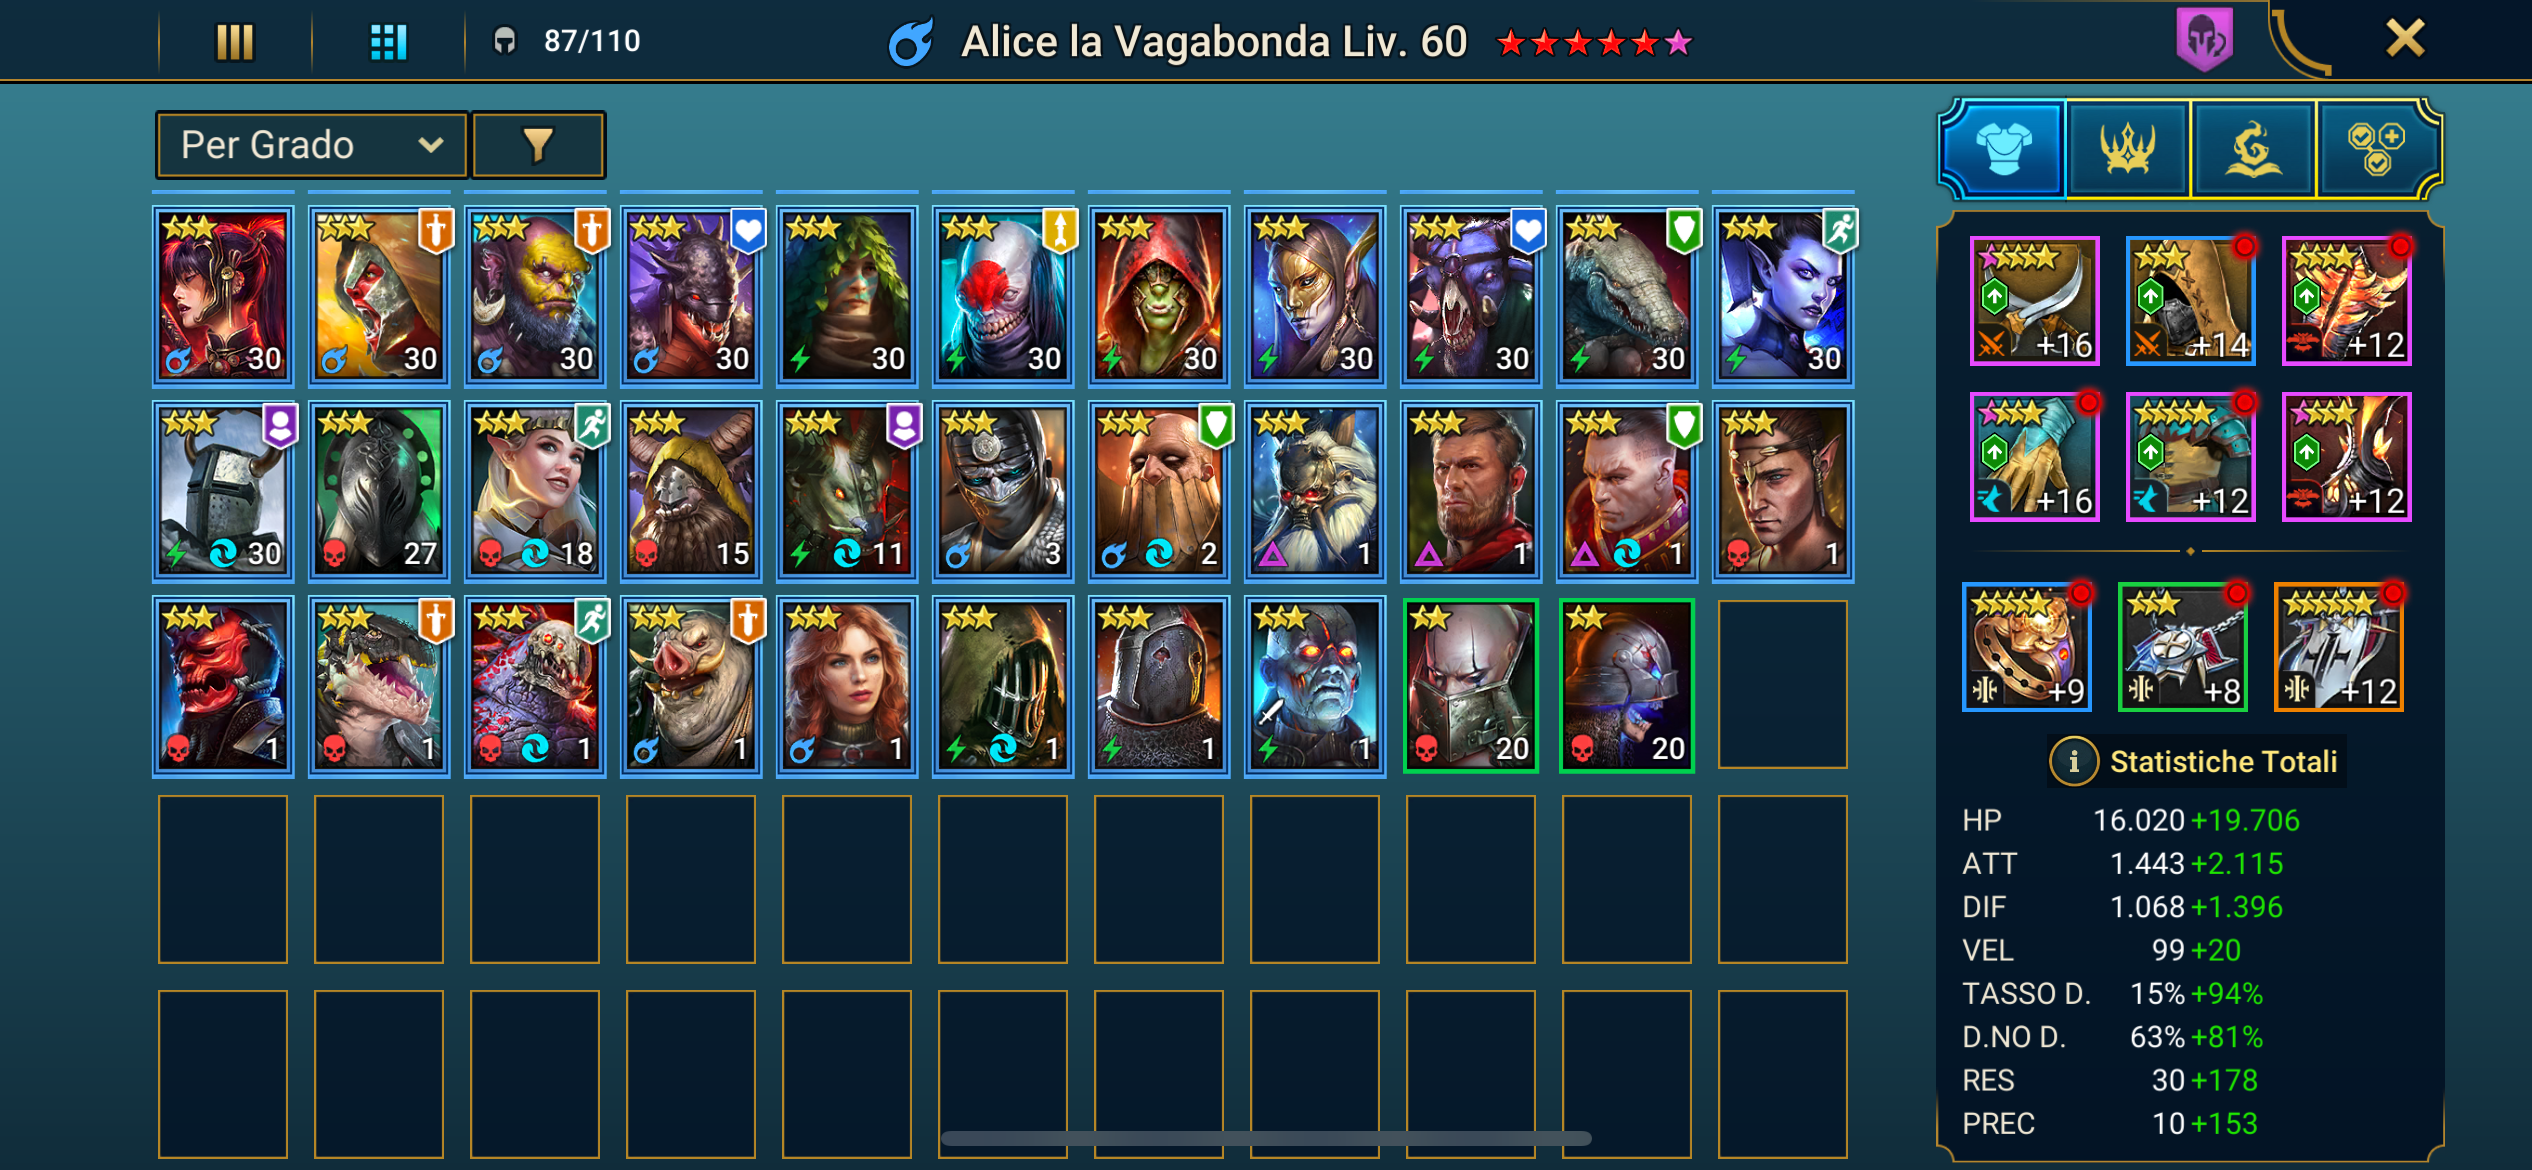This screenshot has width=2532, height=1170.
Task: Click the purple helmet faction guardian icon
Action: click(2205, 40)
